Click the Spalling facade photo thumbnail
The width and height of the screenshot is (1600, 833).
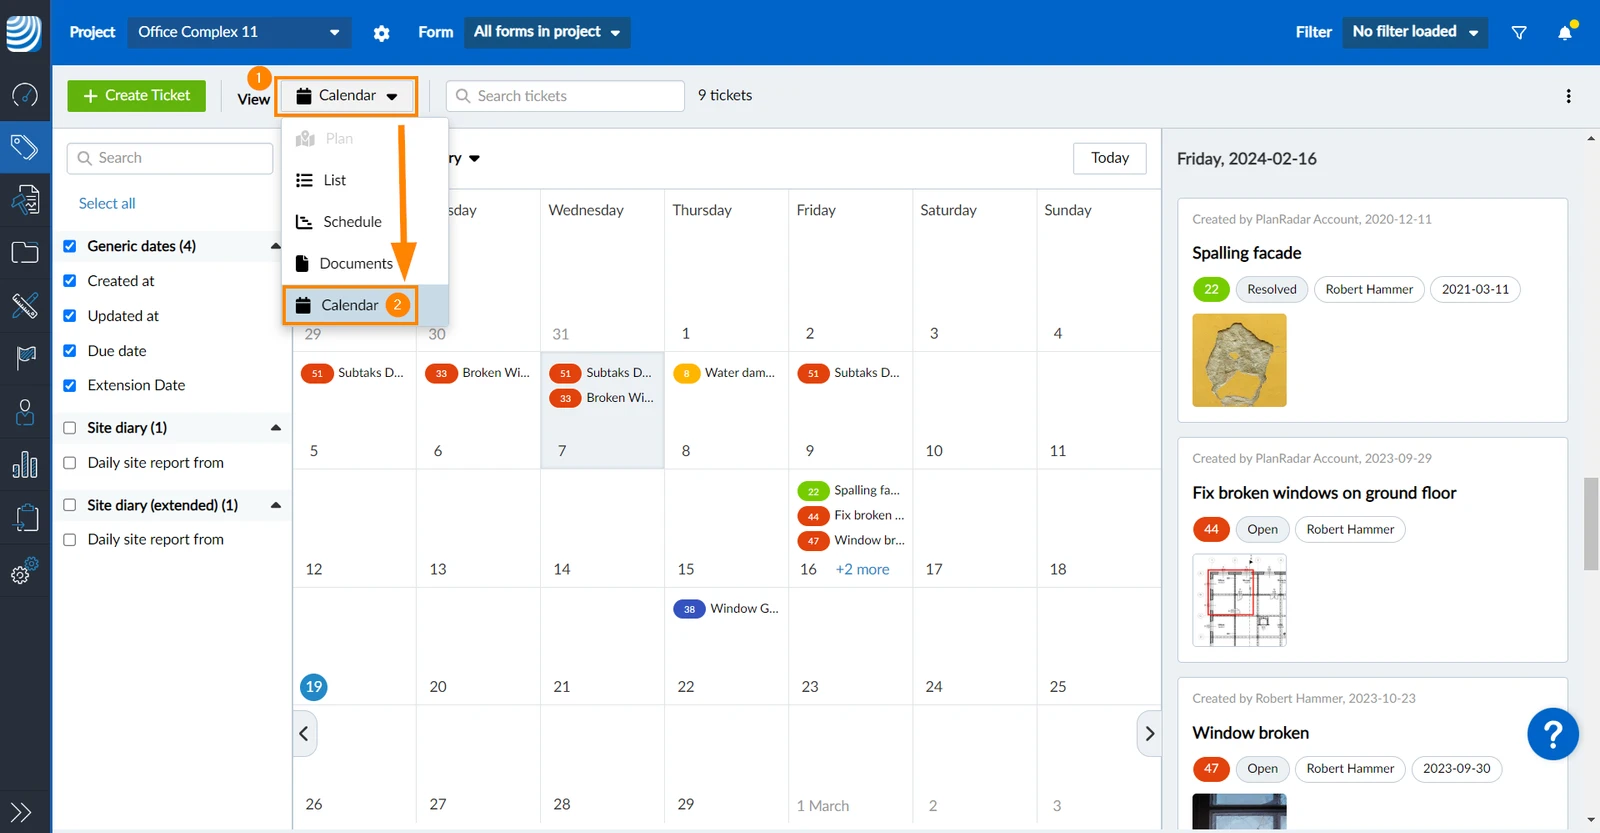(x=1239, y=360)
